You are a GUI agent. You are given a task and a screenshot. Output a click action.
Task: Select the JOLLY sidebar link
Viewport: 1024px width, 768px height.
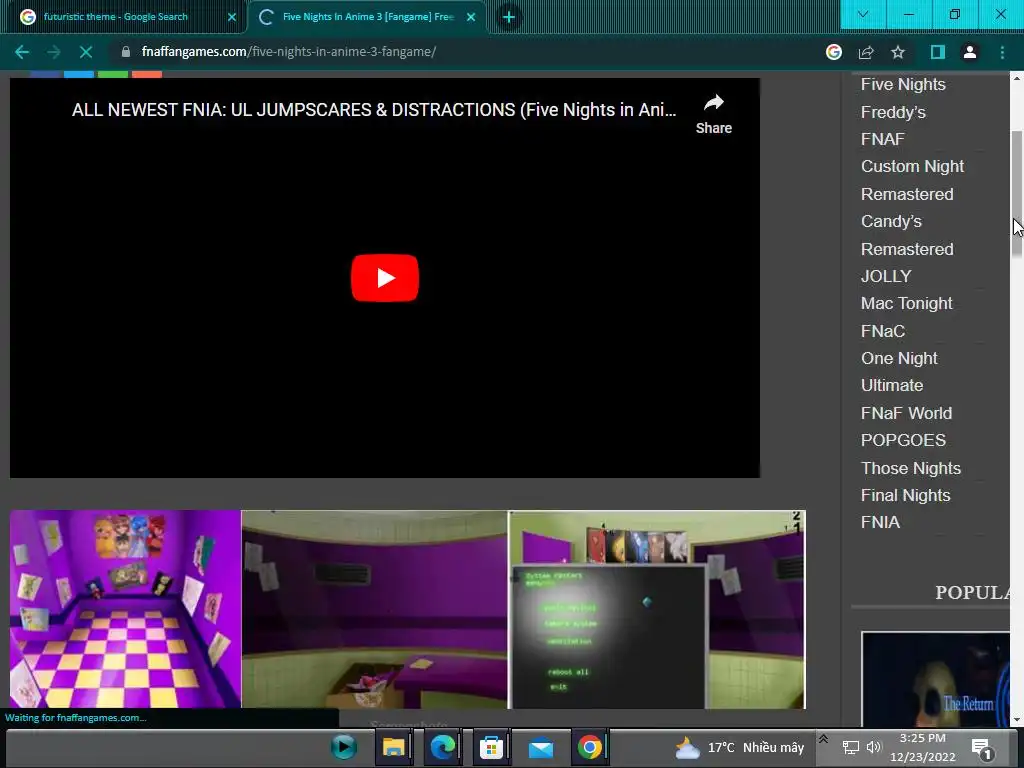[x=886, y=276]
